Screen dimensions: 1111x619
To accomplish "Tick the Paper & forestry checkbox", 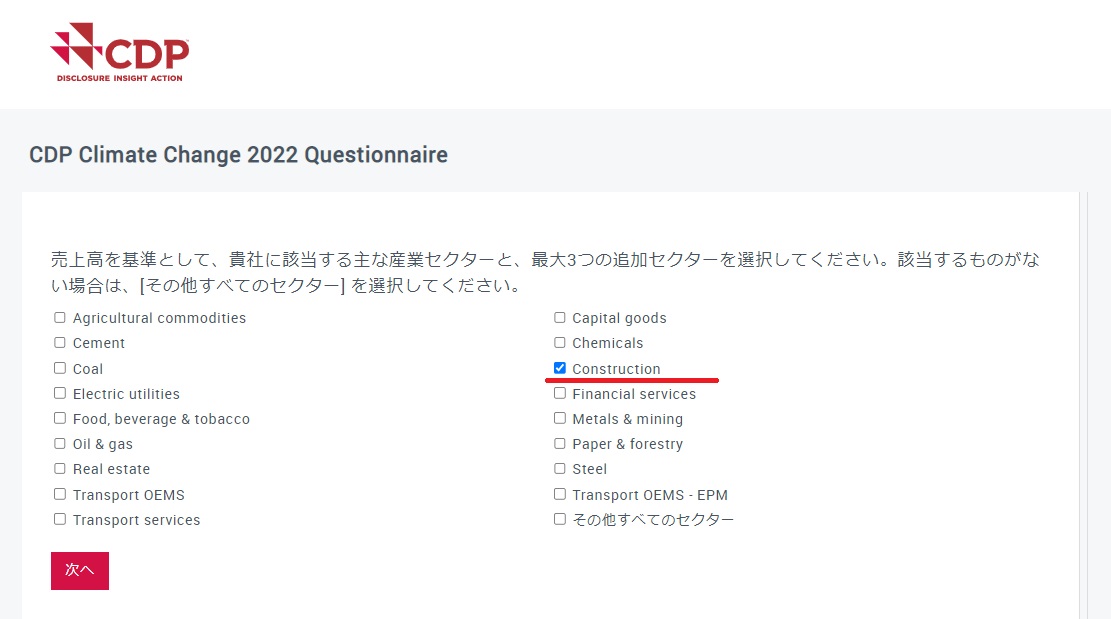I will pyautogui.click(x=560, y=444).
